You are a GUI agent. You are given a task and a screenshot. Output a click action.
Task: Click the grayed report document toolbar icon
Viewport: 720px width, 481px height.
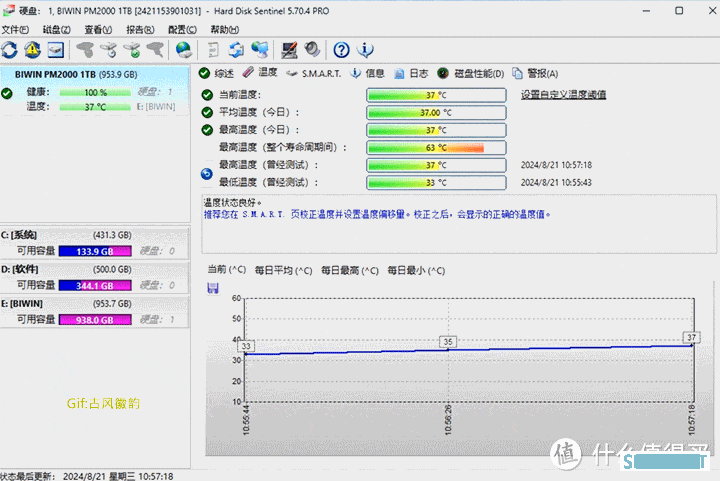pyautogui.click(x=213, y=50)
